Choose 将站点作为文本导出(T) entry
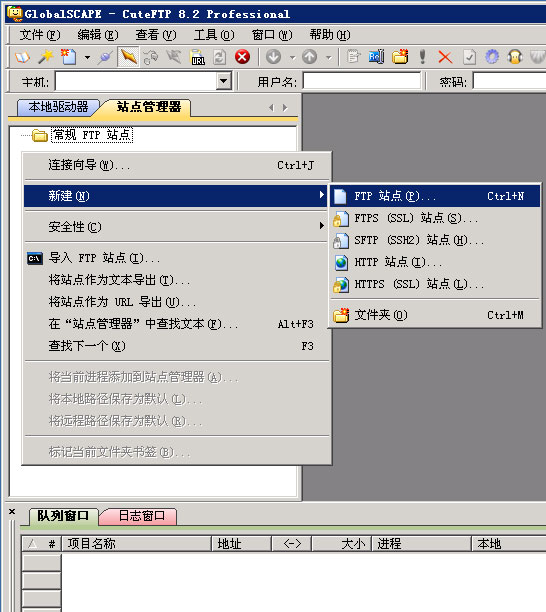 (x=176, y=280)
